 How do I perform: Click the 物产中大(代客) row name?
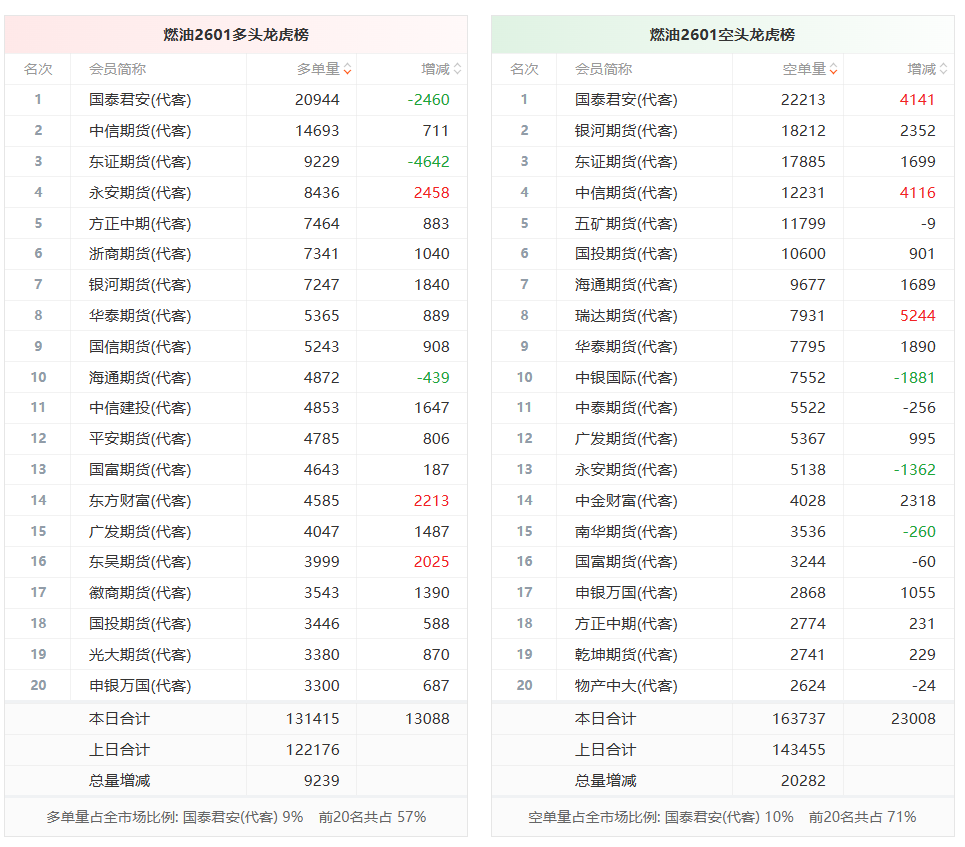[626, 685]
